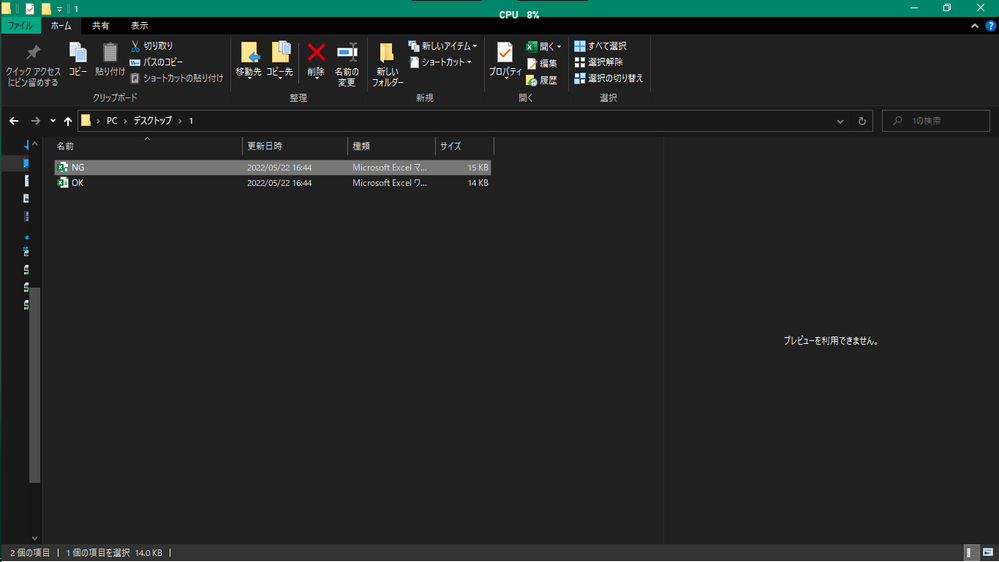The height and width of the screenshot is (562, 999).
Task: Click new folder icon in title bar
Action: pyautogui.click(x=46, y=8)
